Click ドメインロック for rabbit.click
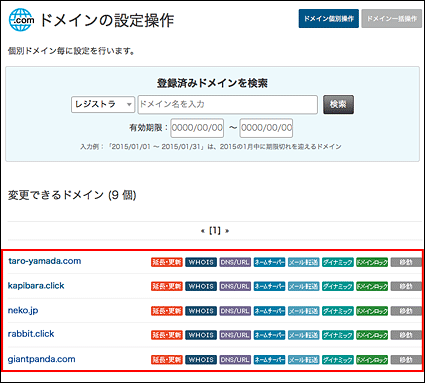This screenshot has height=383, width=425. click(372, 335)
